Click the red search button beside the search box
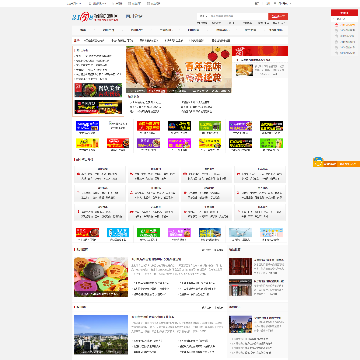Screen dimensions: 360x360 (278, 16)
